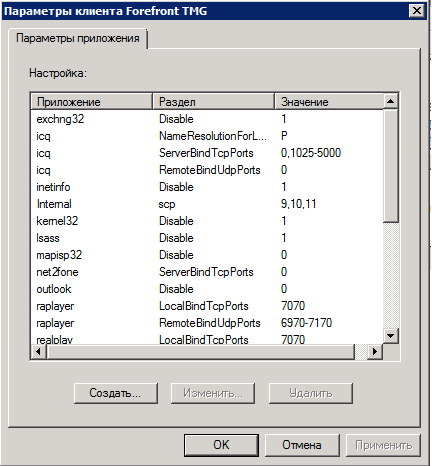The image size is (432, 466).
Task: Click the vertical scrollbar thumb
Action: (x=391, y=165)
